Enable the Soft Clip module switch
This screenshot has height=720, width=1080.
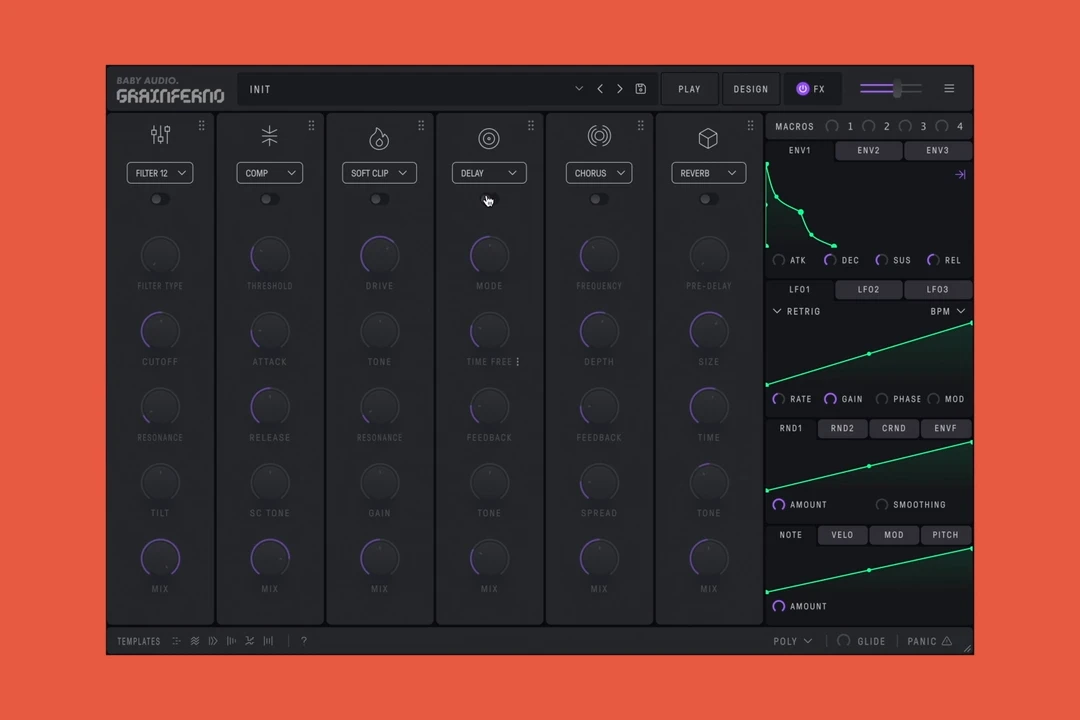point(379,199)
